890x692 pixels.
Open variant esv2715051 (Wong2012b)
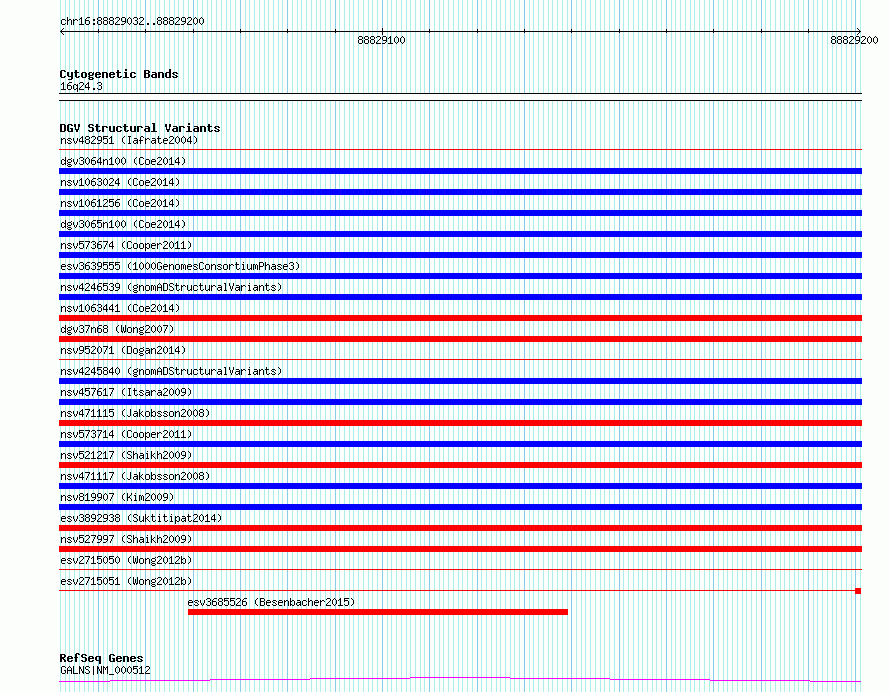click(126, 581)
